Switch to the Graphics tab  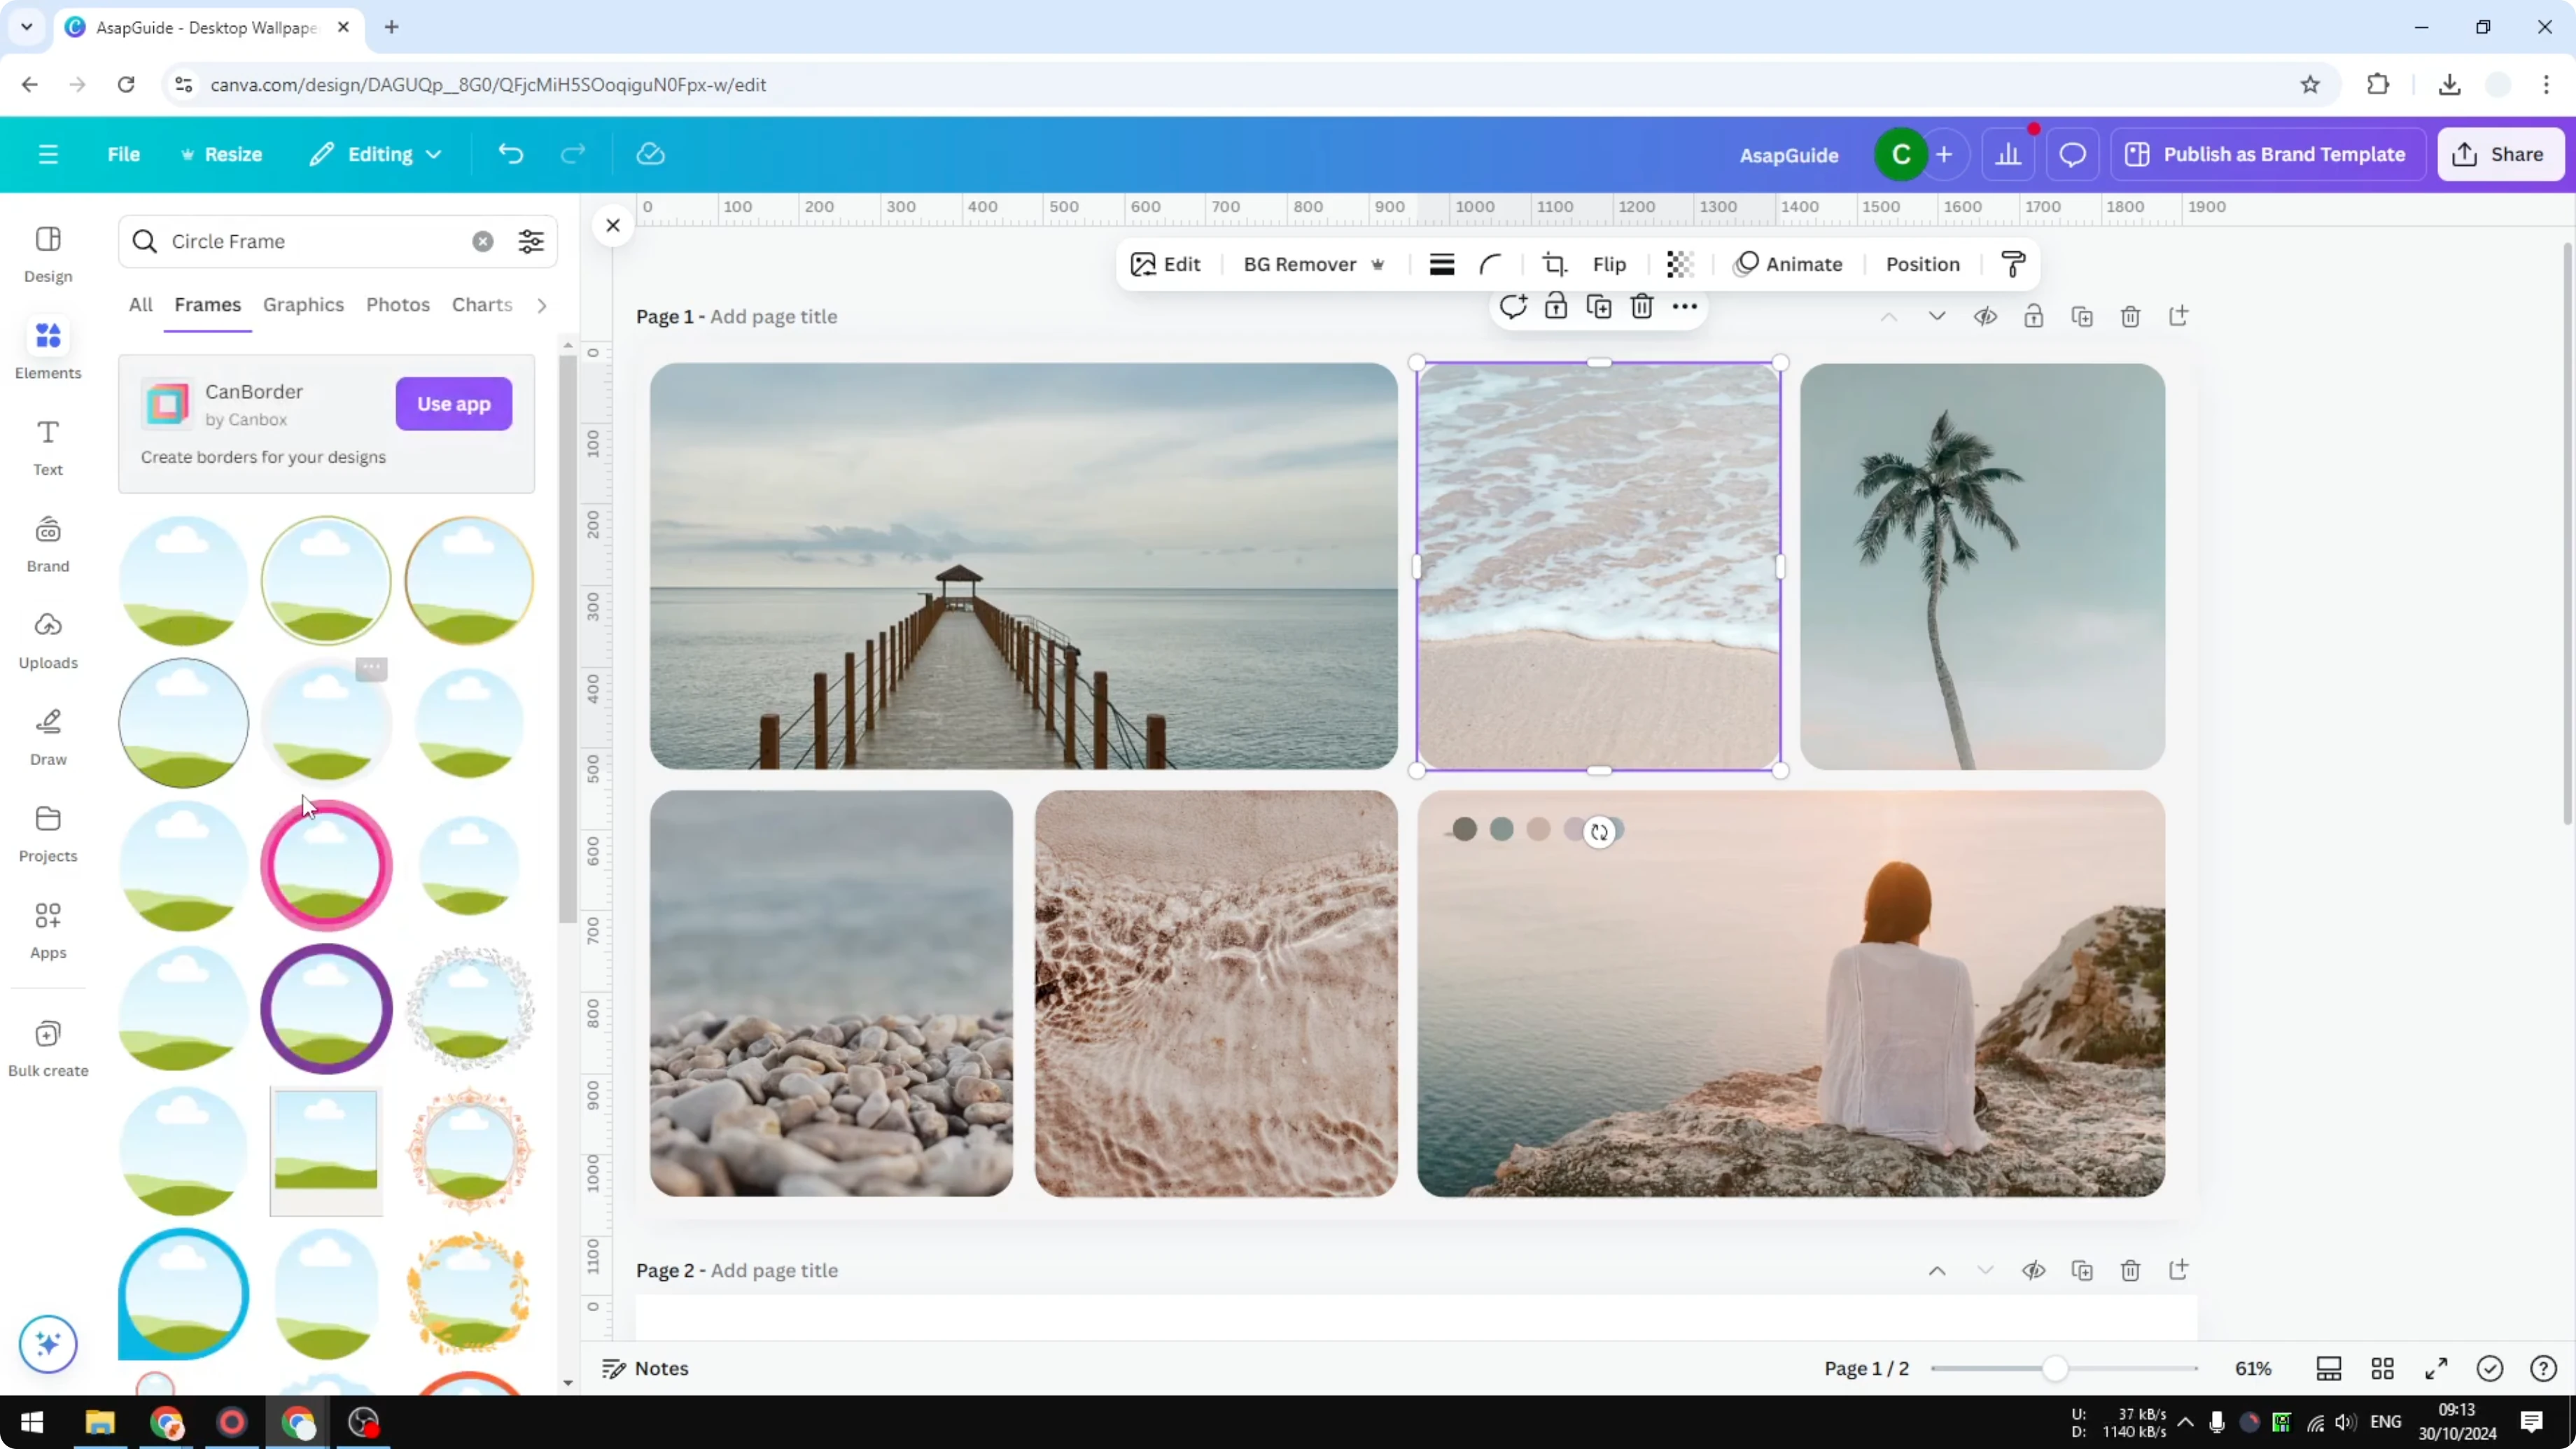(303, 305)
